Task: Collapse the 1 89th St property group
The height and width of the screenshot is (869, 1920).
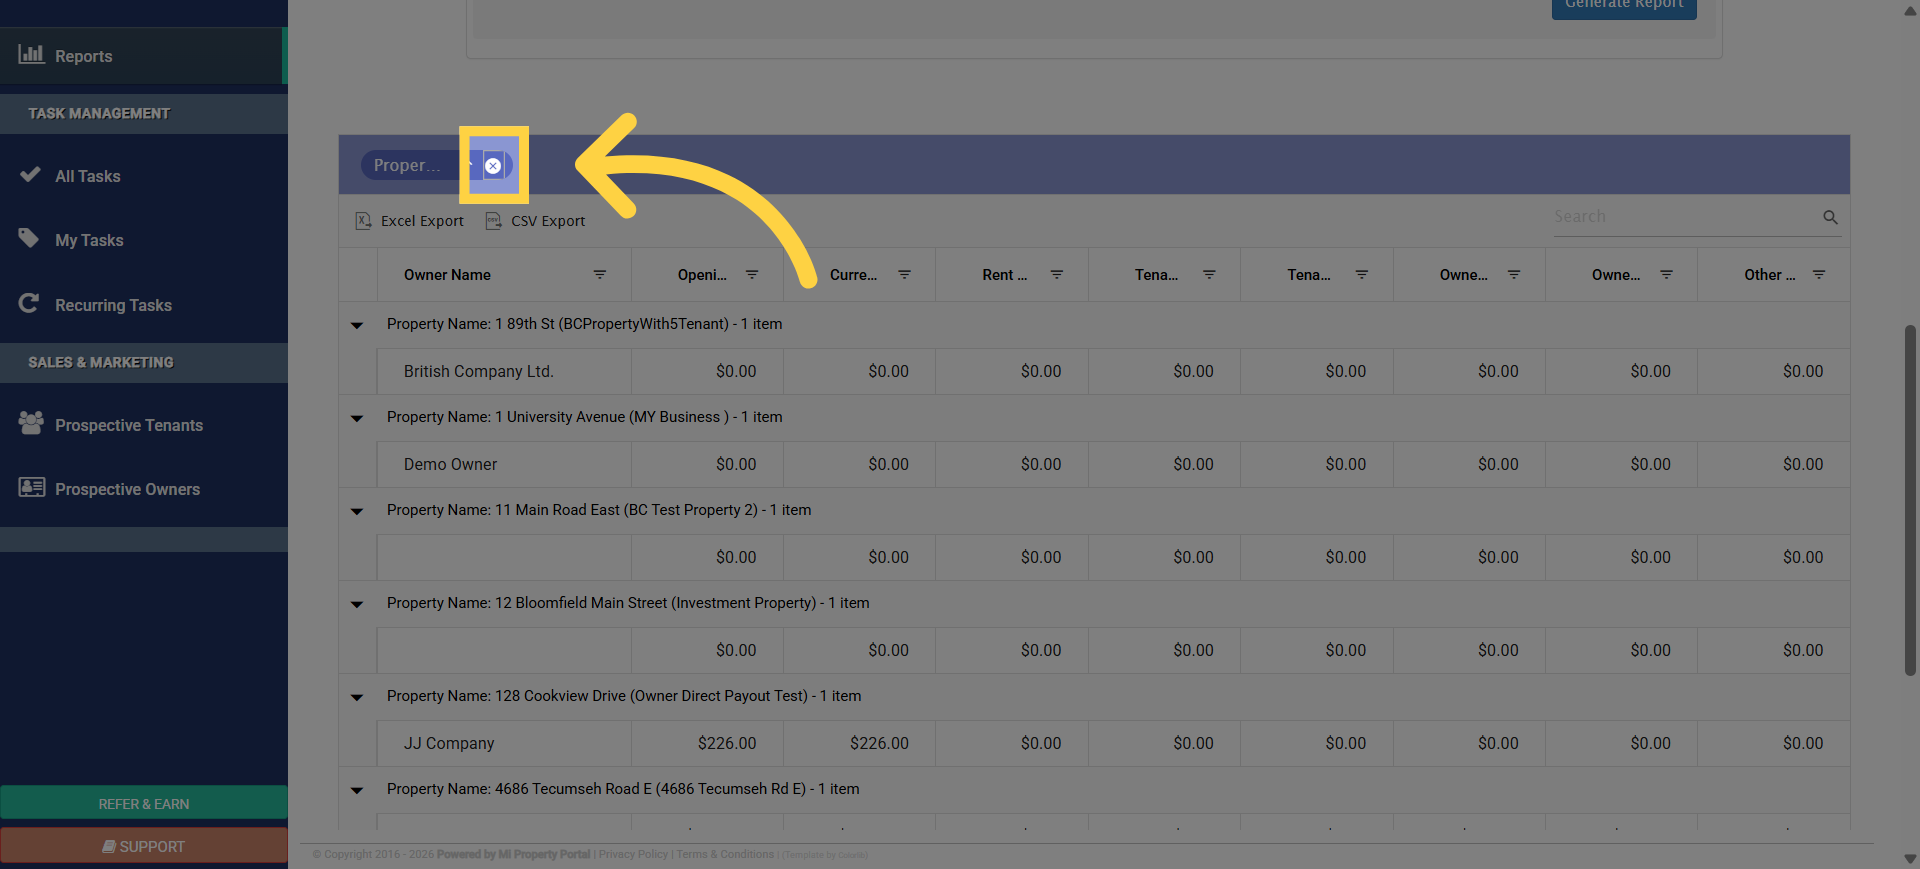Action: click(357, 325)
